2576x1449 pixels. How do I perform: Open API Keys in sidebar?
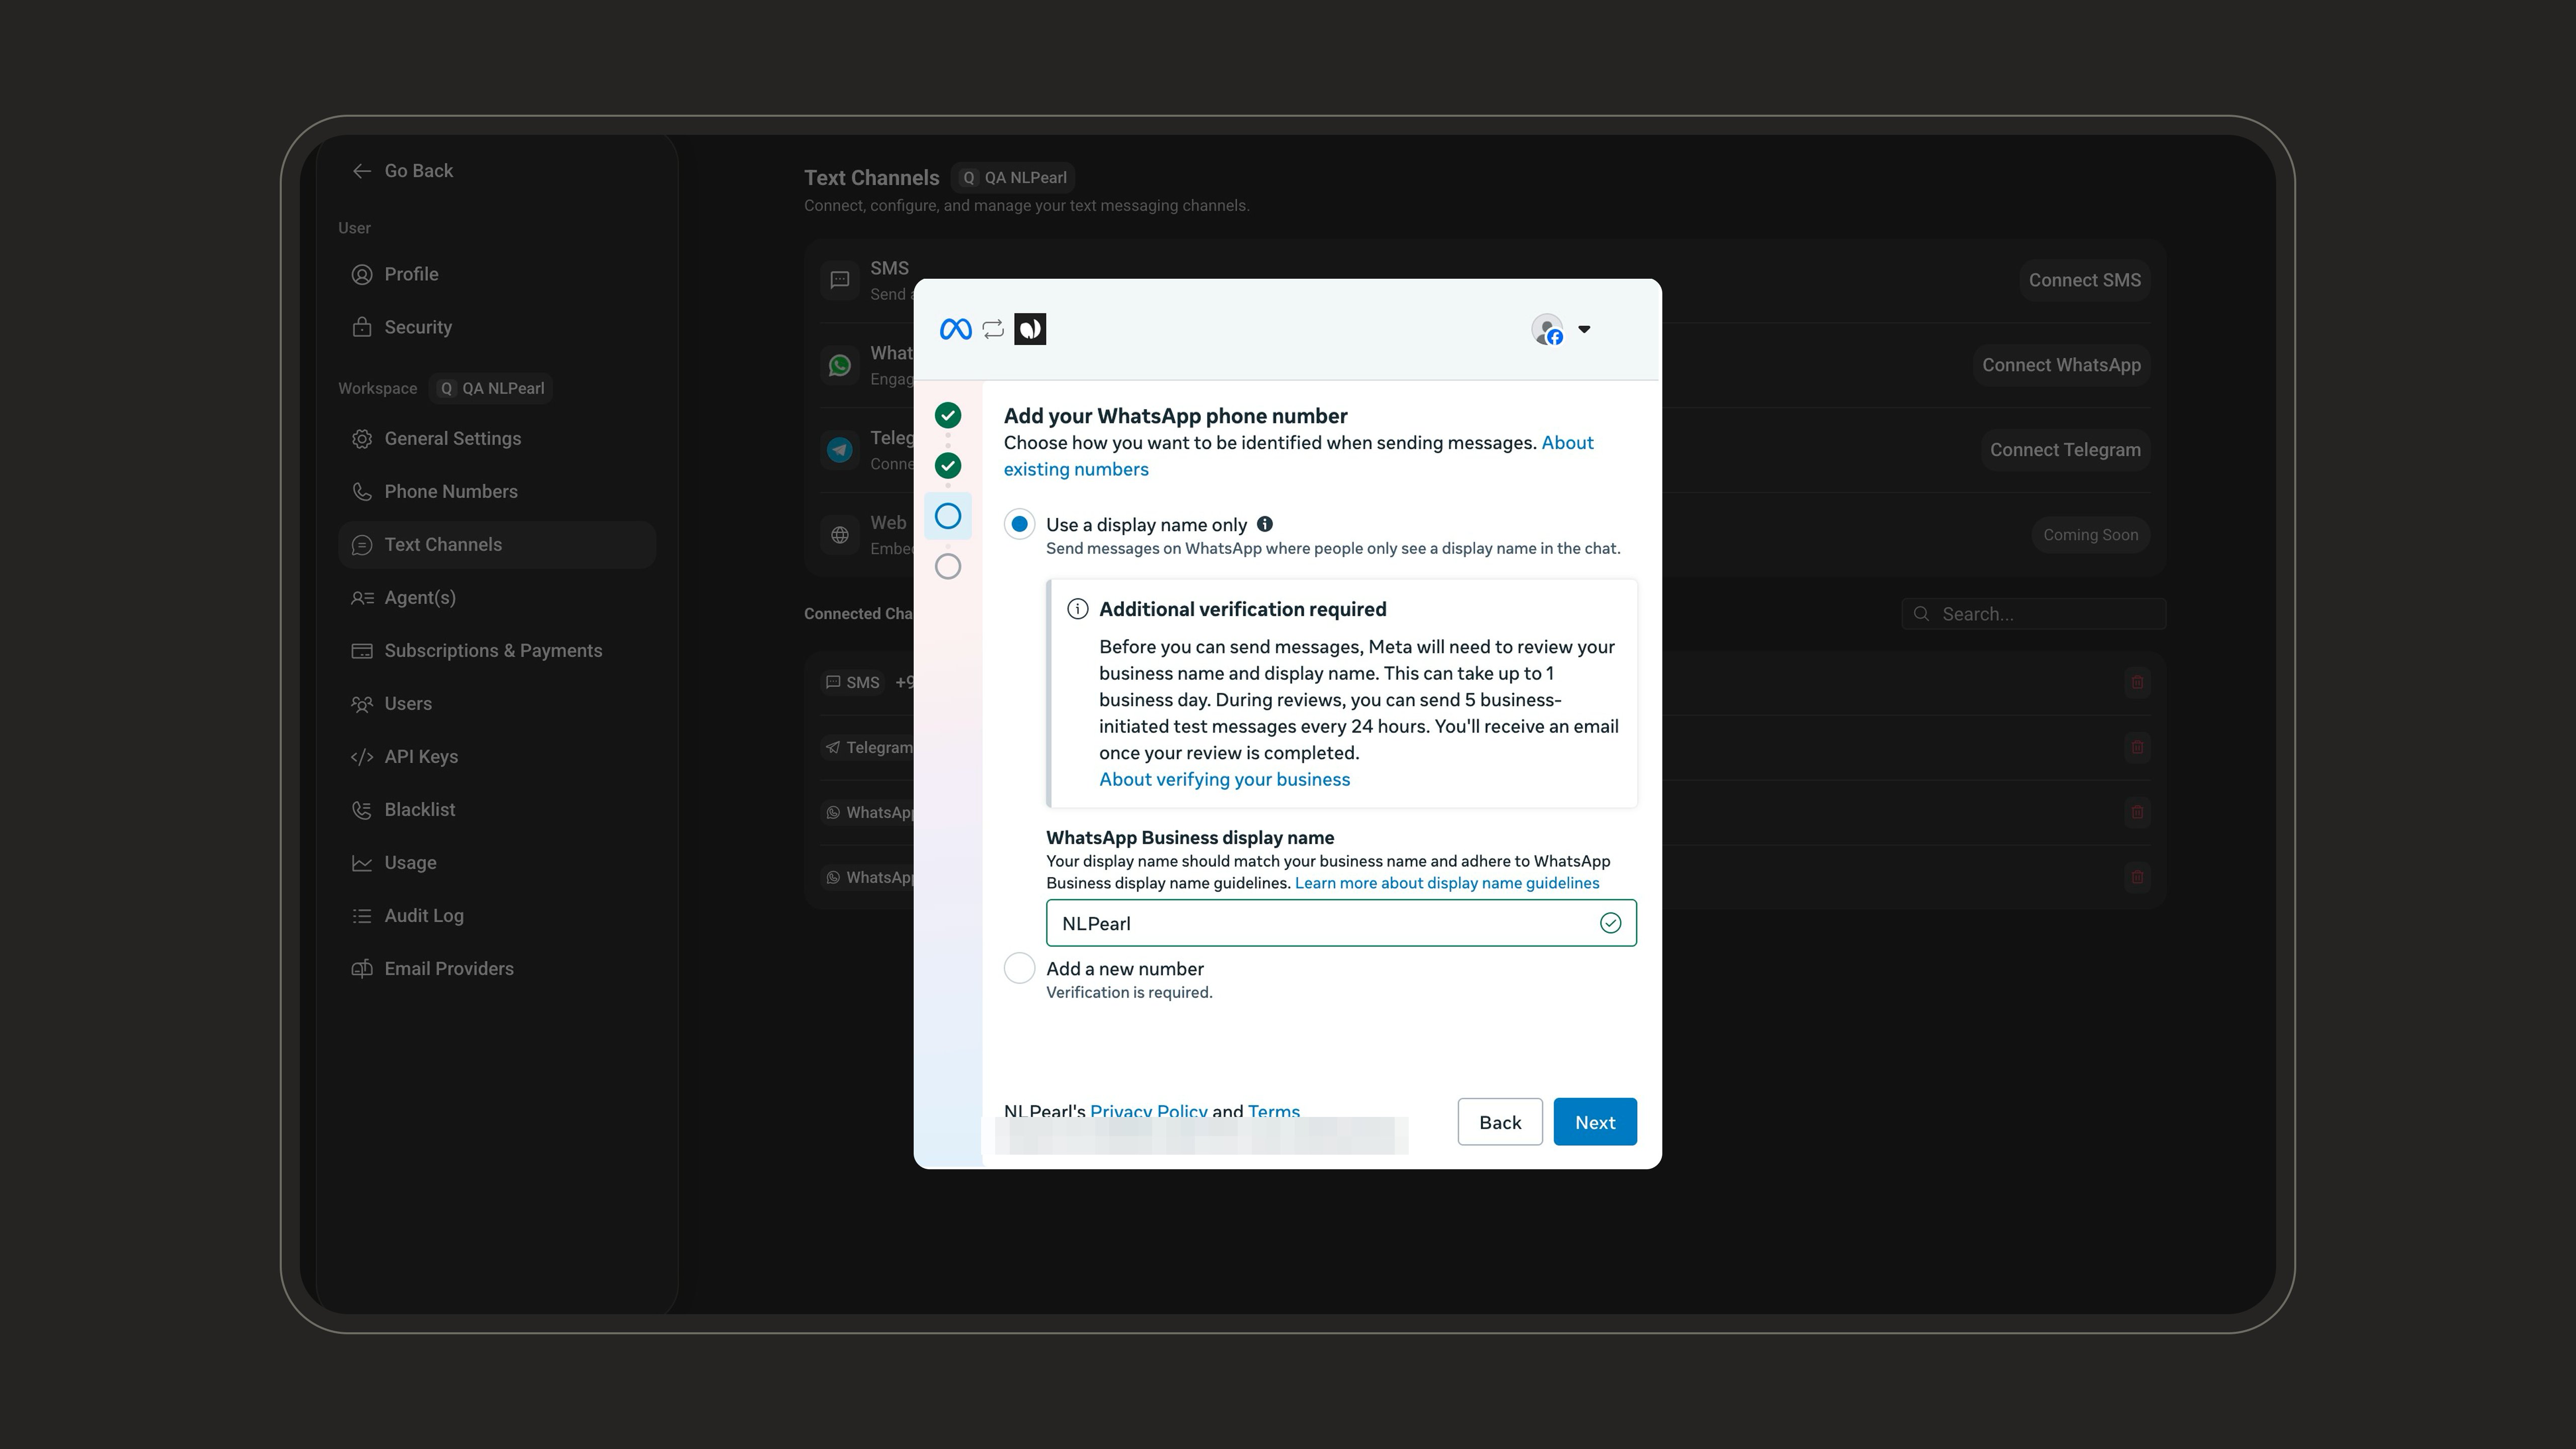click(497, 757)
